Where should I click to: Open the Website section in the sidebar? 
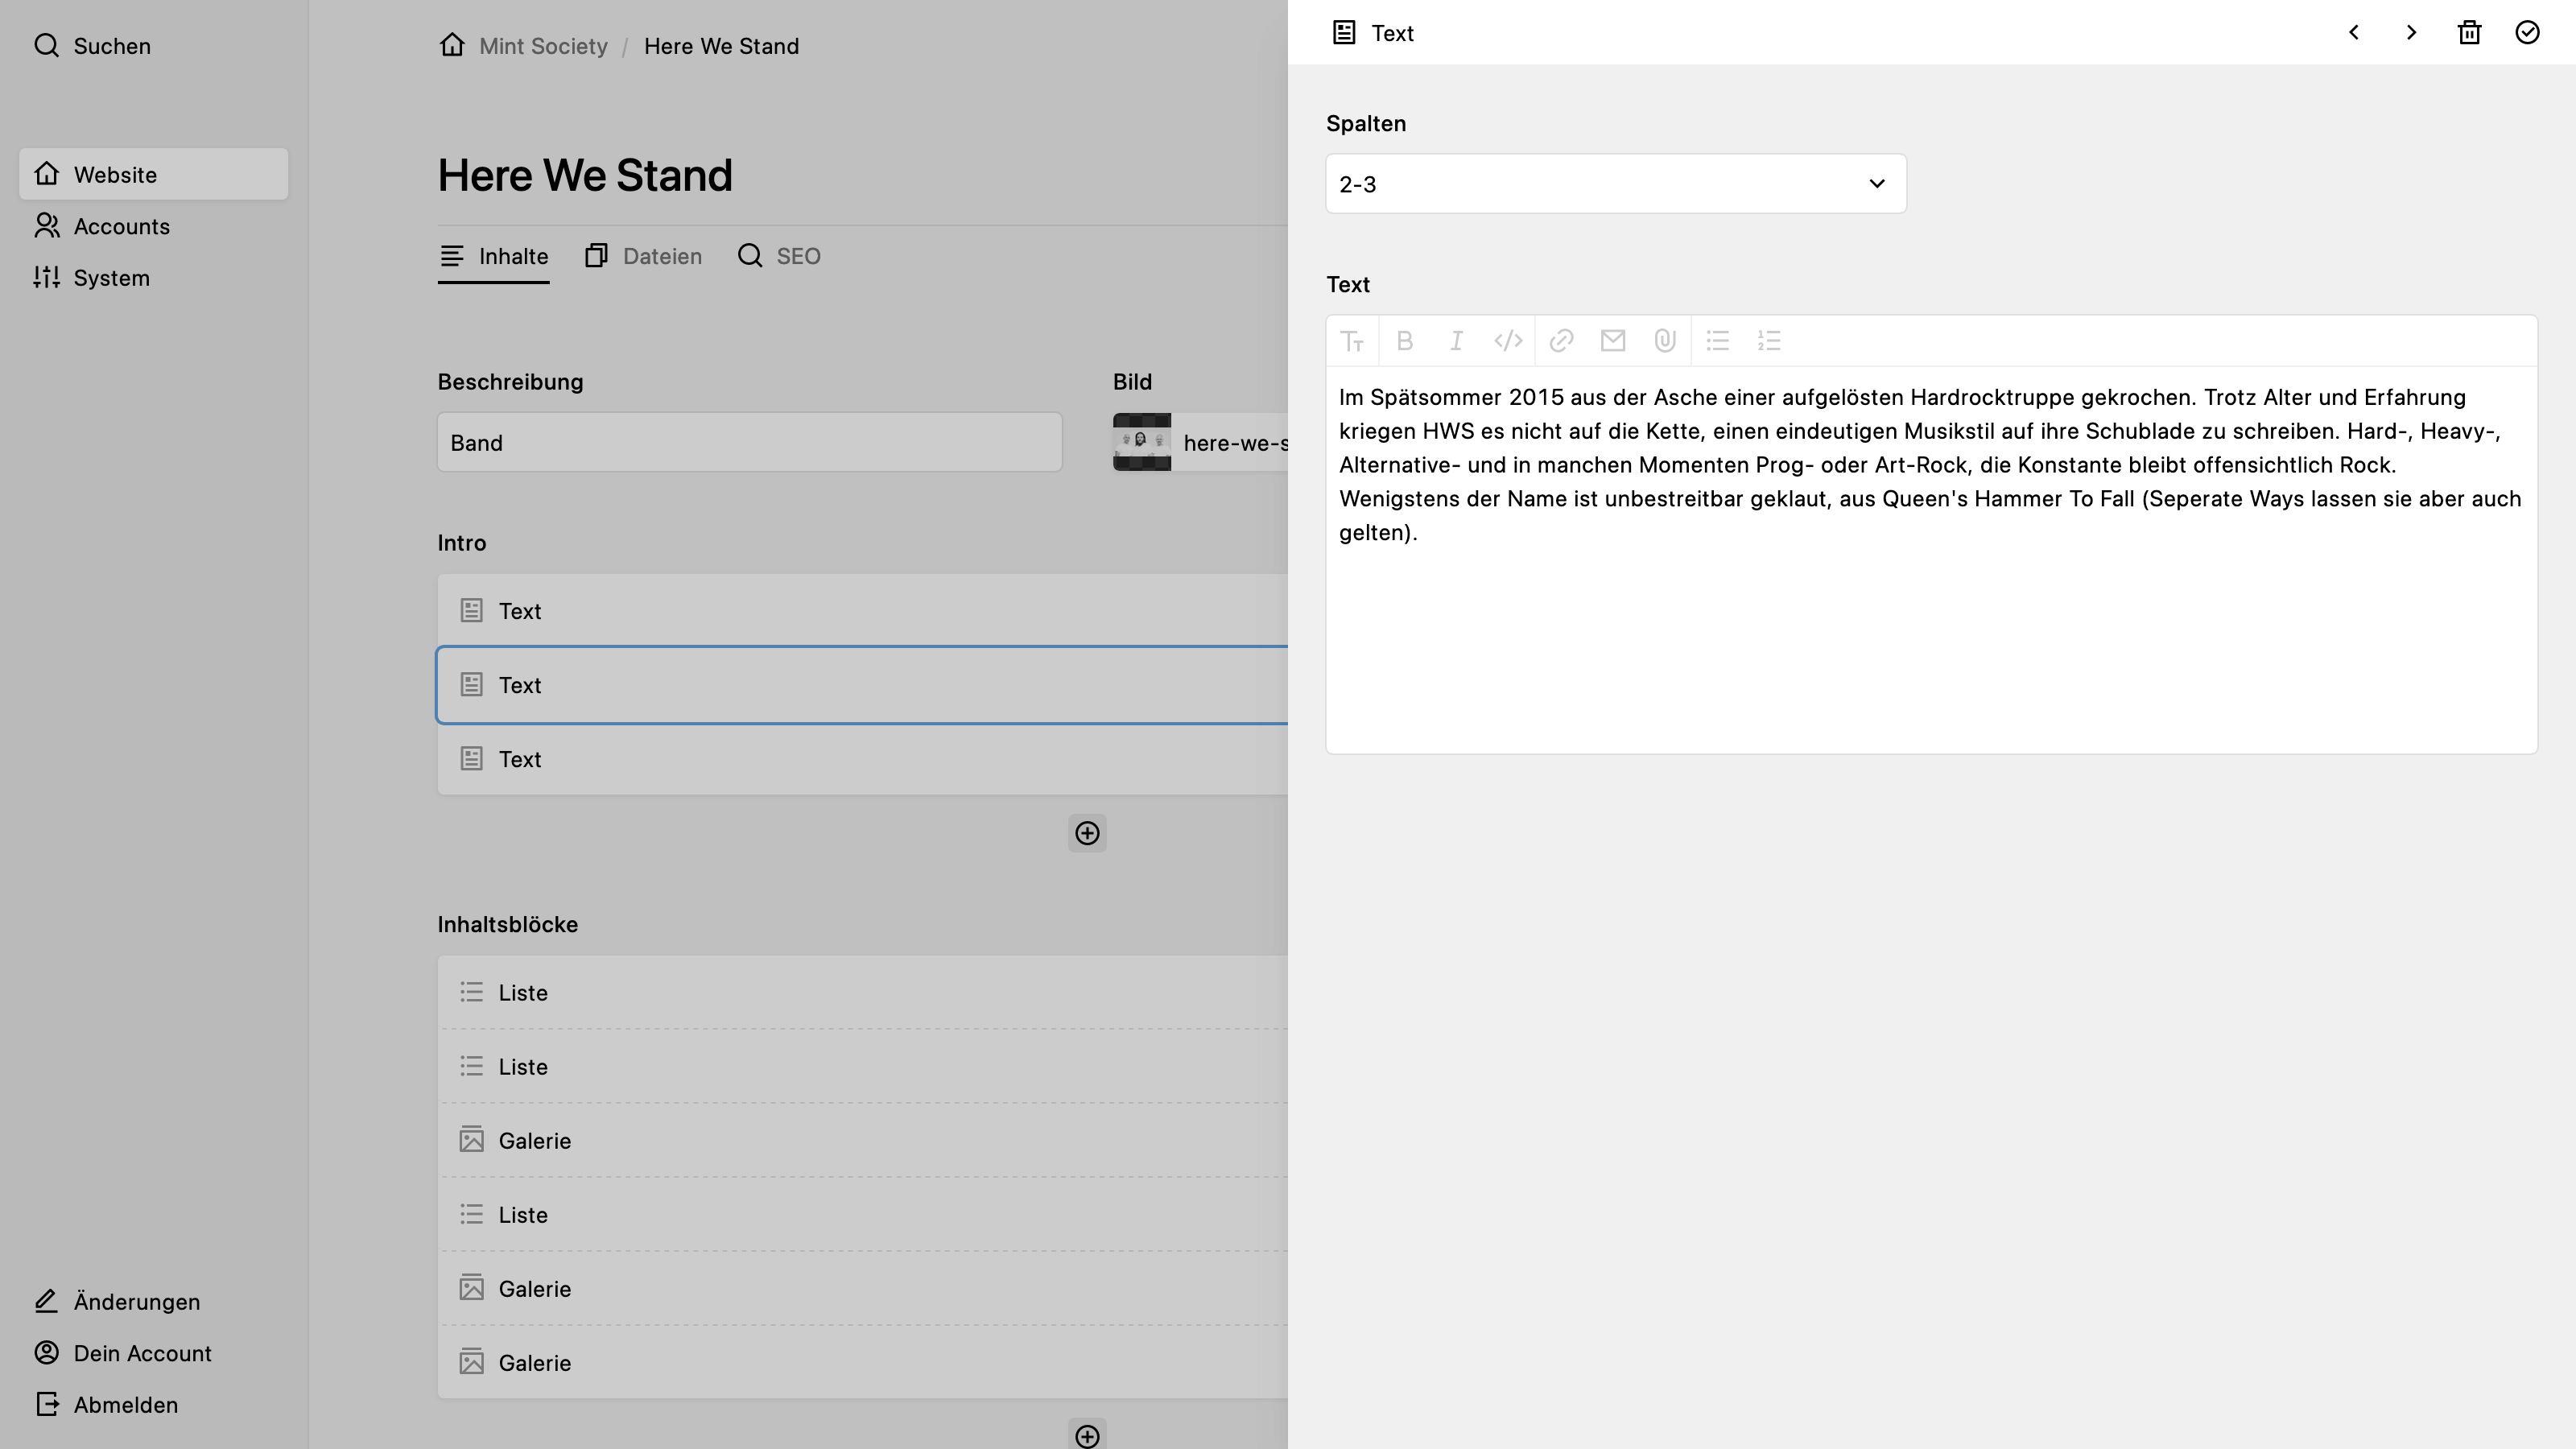tap(154, 175)
